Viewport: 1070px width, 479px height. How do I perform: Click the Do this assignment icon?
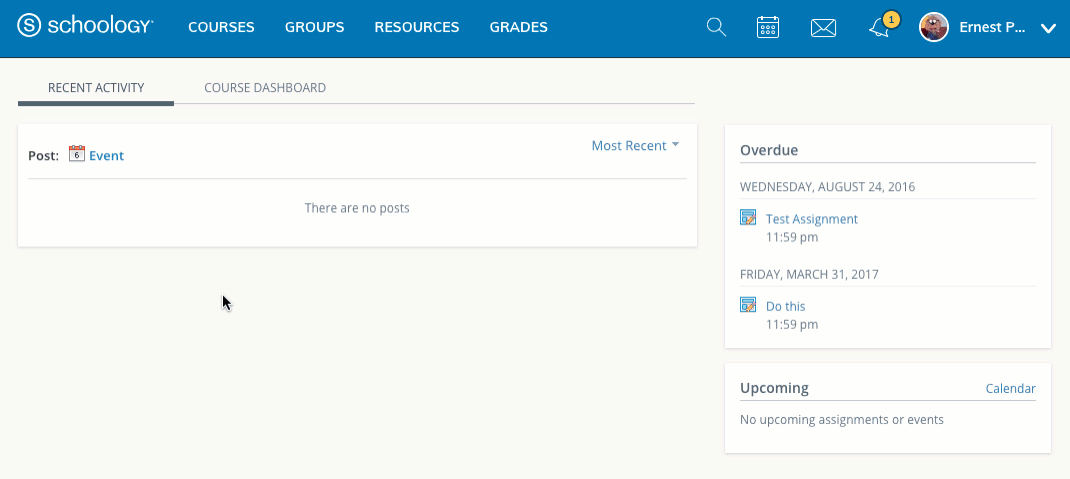[x=748, y=305]
